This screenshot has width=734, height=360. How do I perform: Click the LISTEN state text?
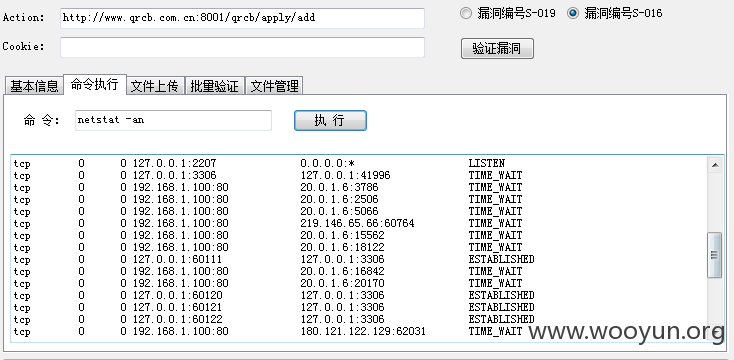pos(486,163)
